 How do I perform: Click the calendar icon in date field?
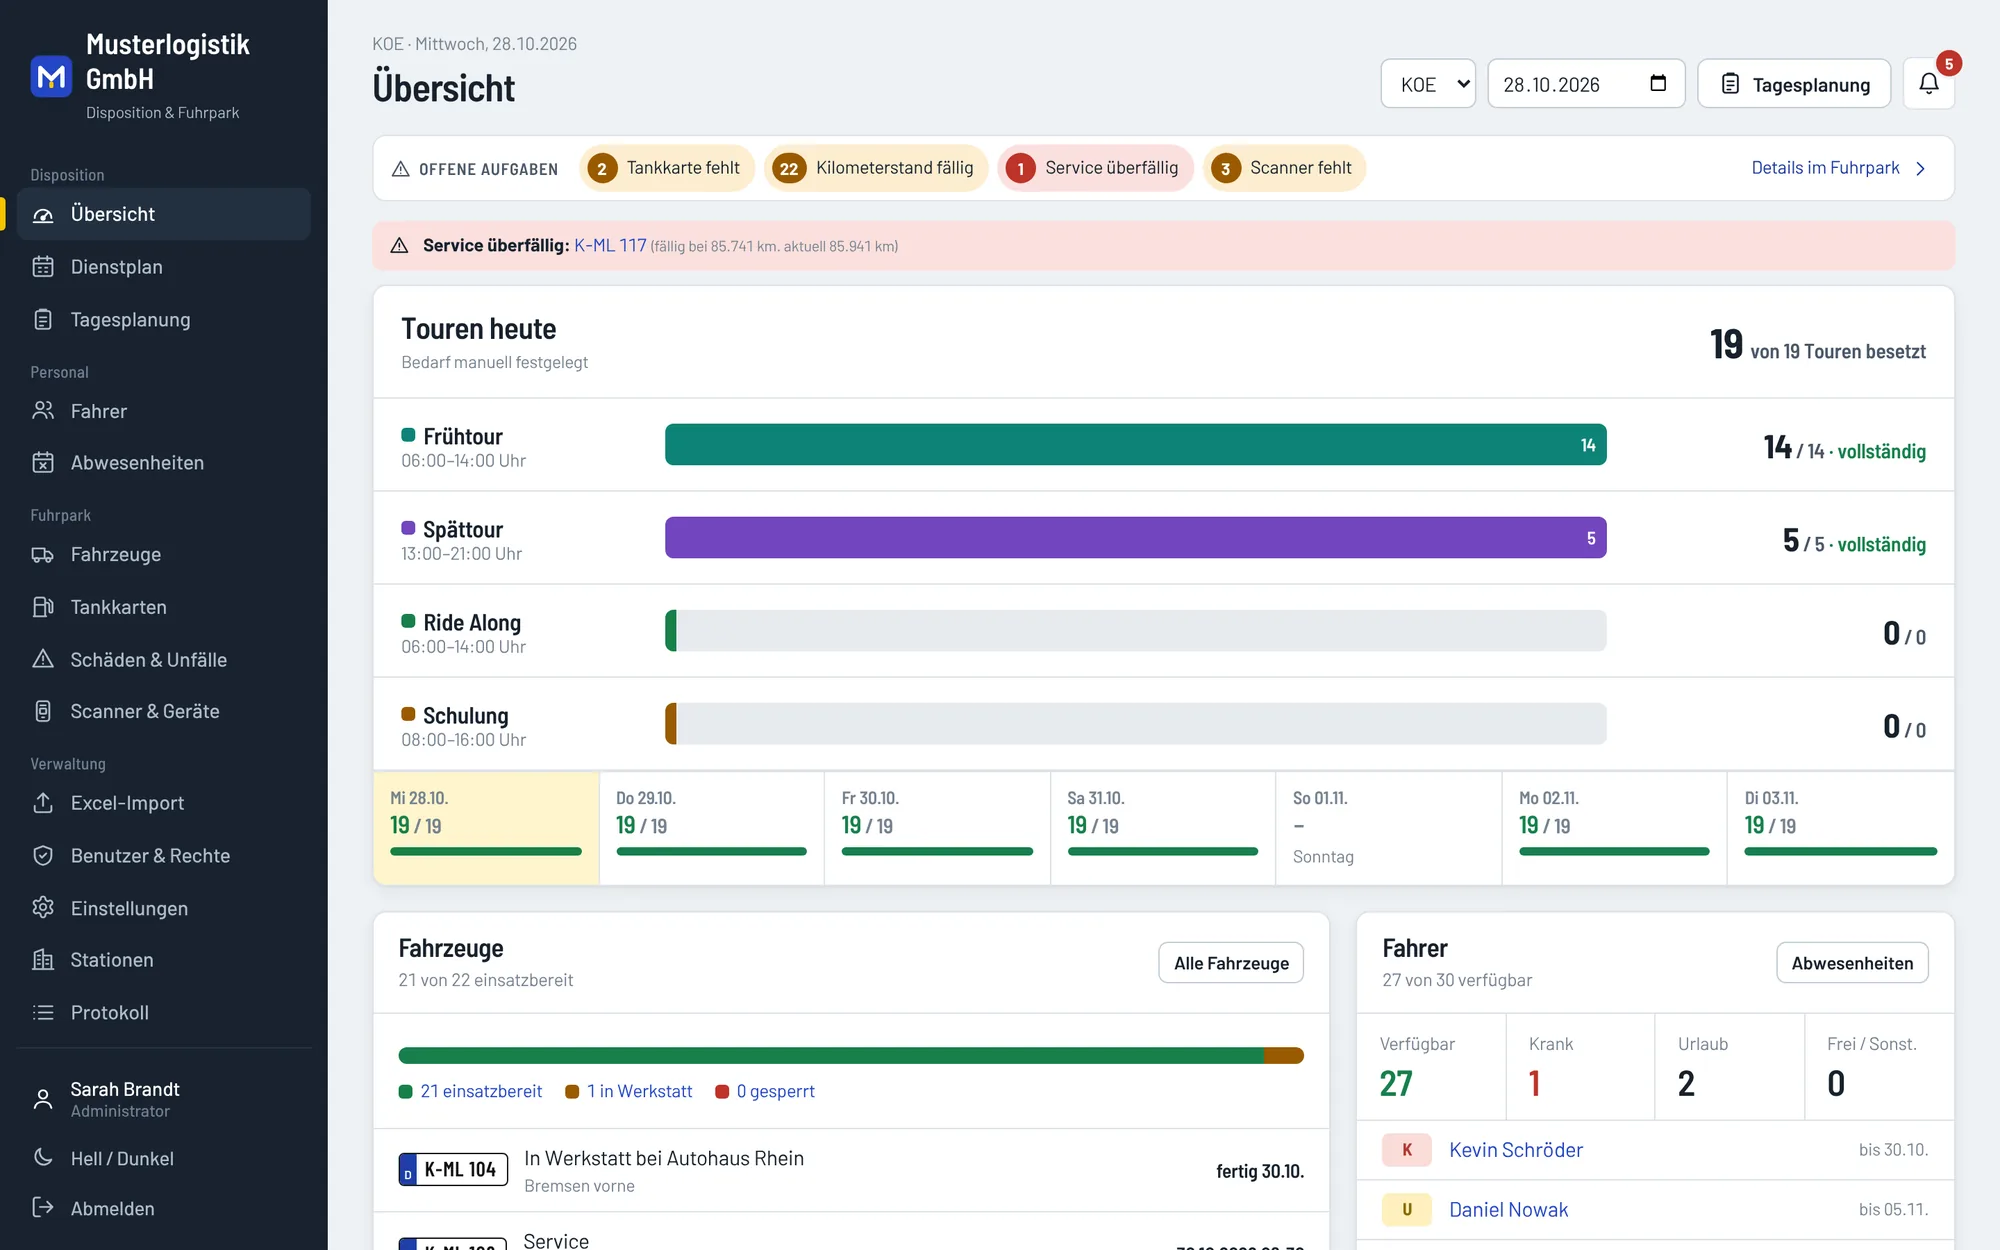coord(1658,84)
